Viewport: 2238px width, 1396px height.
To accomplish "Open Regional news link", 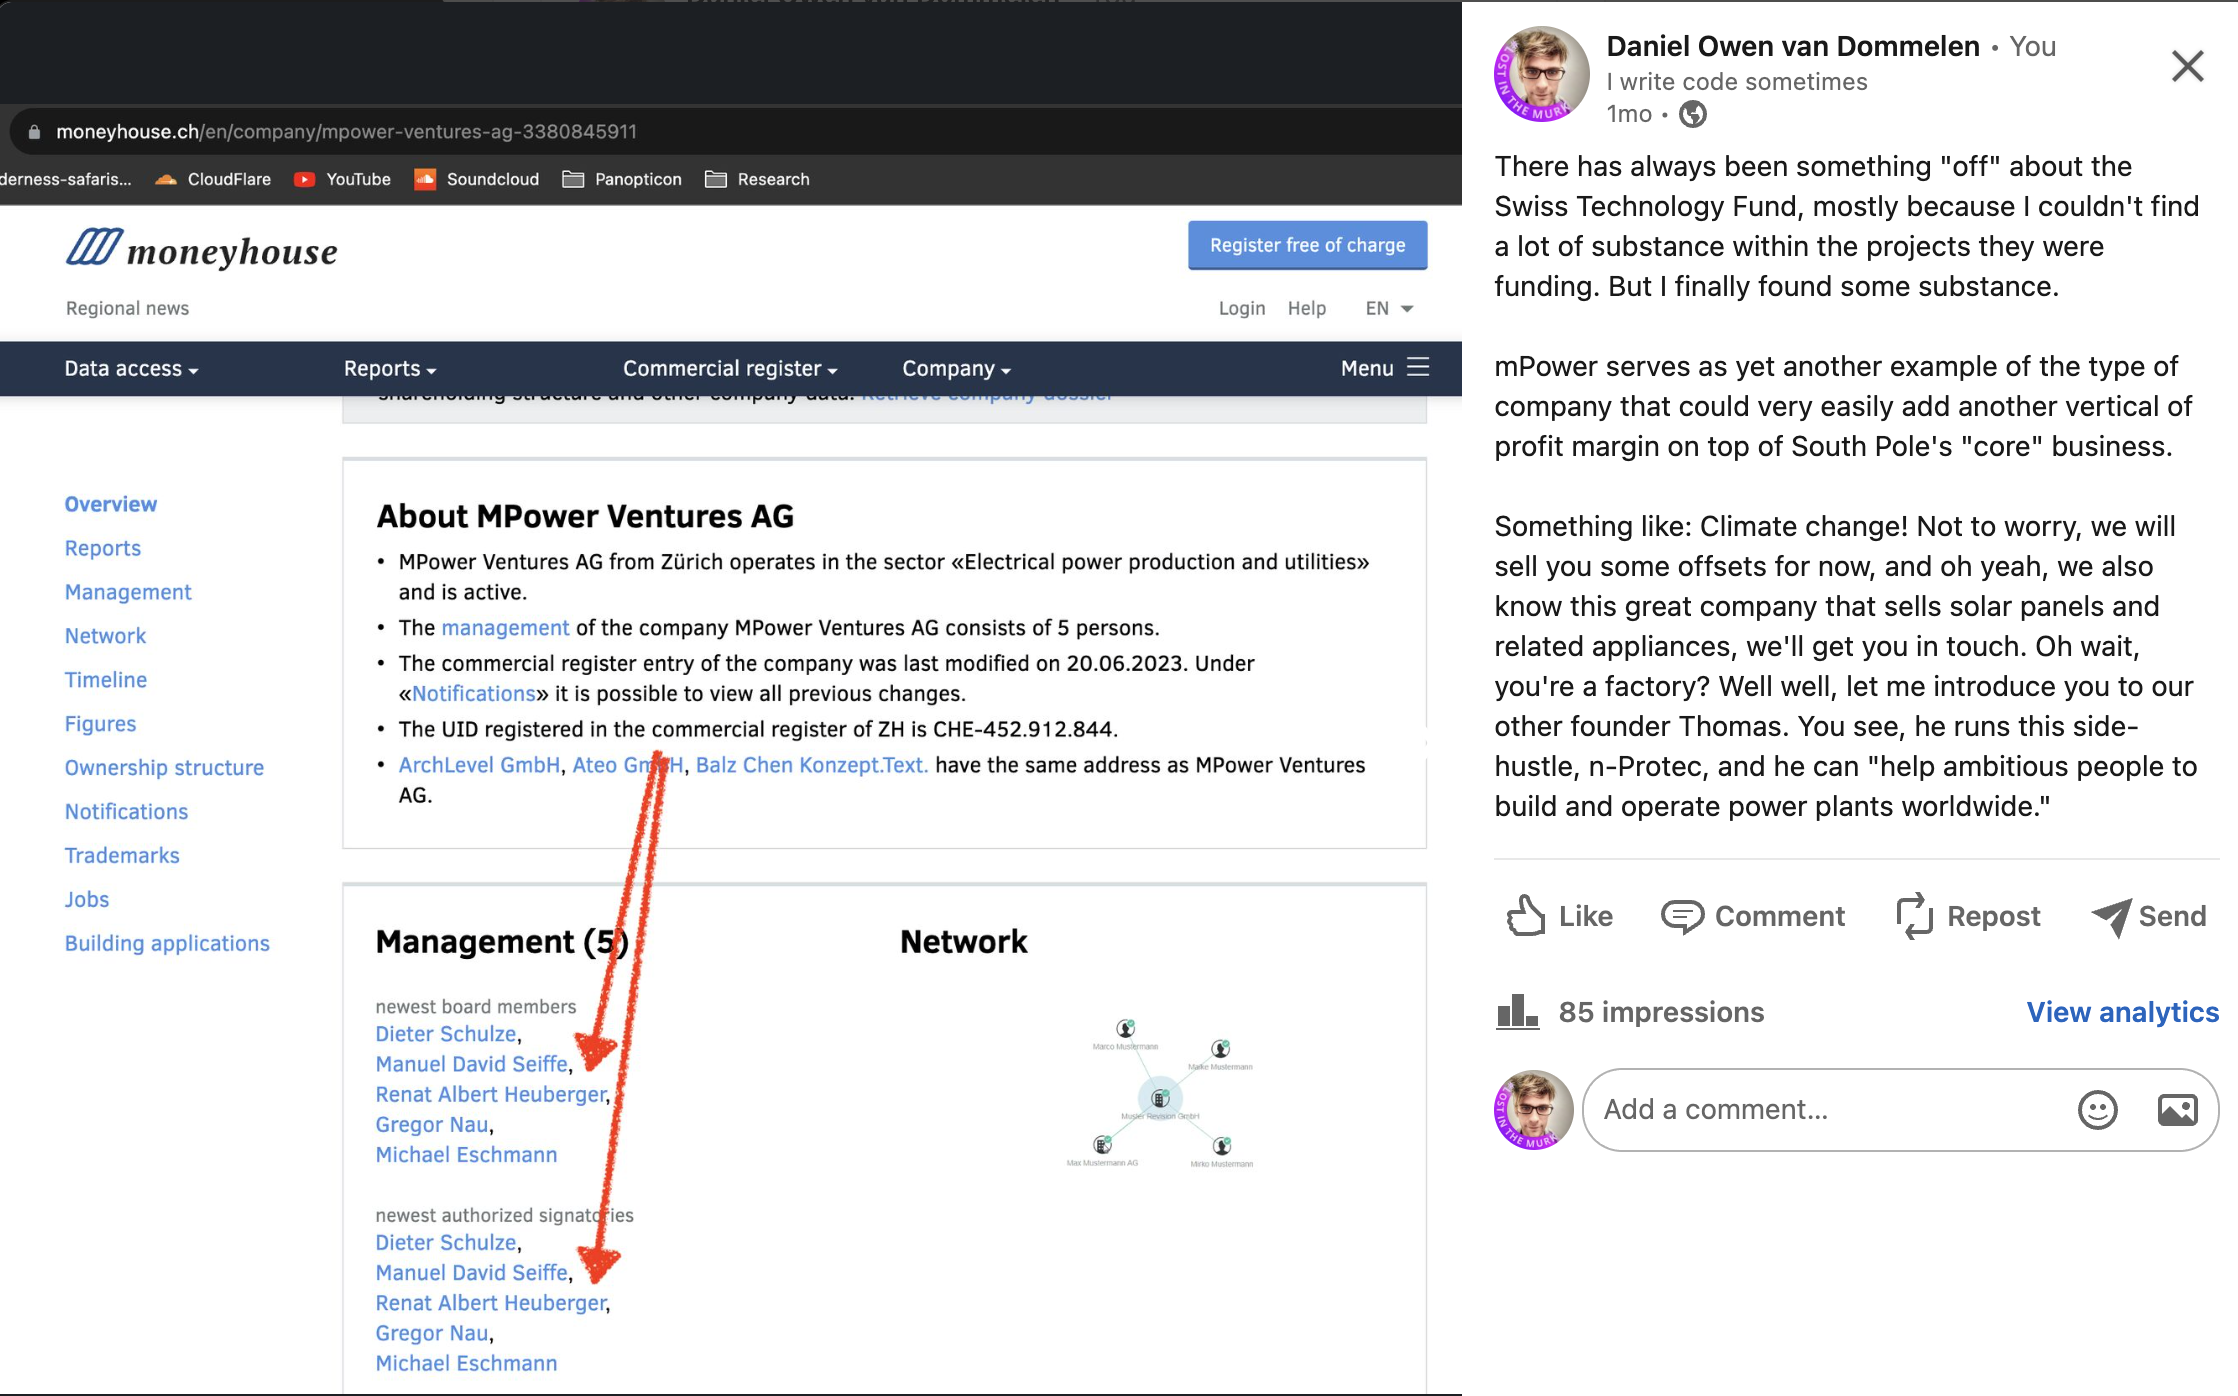I will [x=127, y=308].
